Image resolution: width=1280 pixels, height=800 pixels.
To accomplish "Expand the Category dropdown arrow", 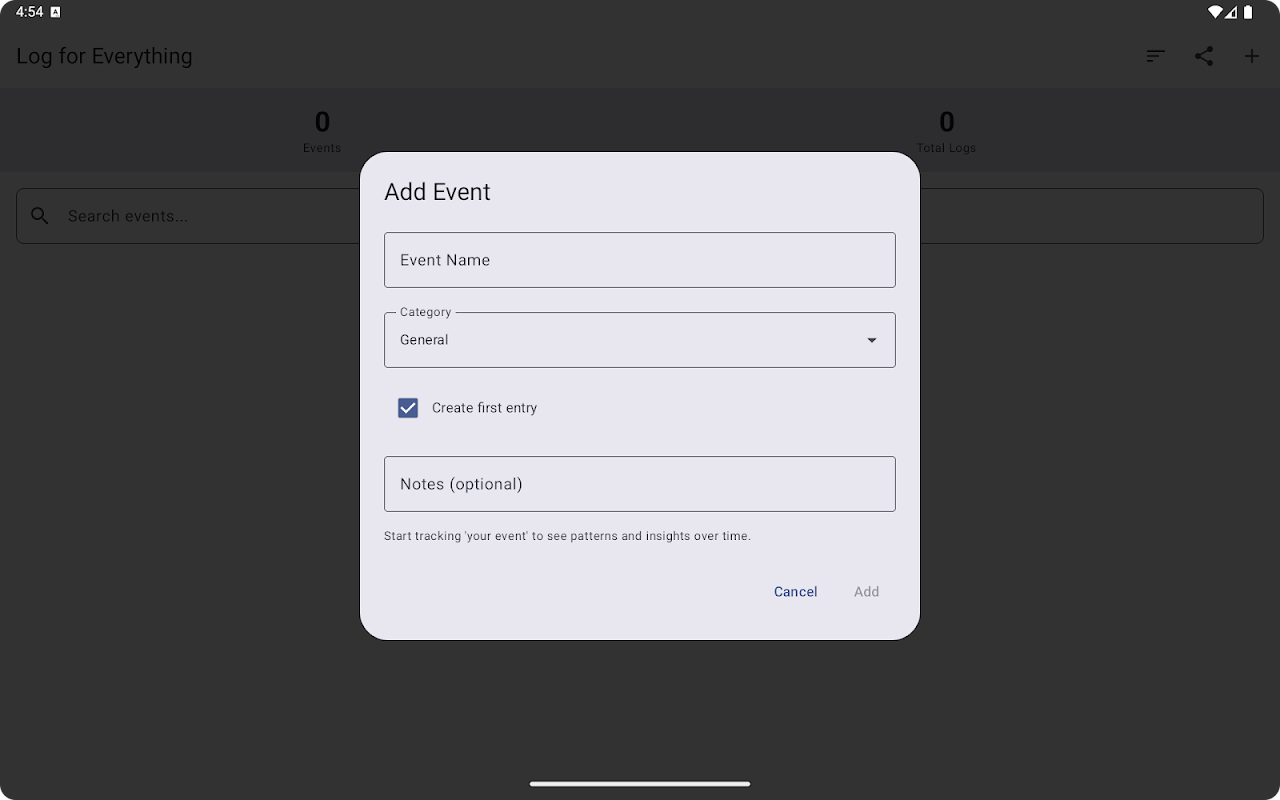I will point(871,340).
